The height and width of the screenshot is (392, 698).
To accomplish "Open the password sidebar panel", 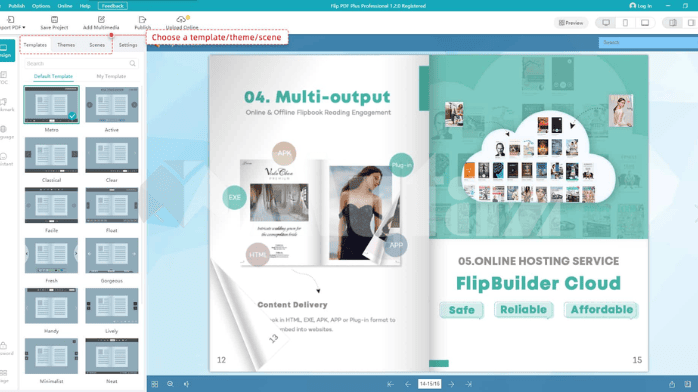I will 5,348.
